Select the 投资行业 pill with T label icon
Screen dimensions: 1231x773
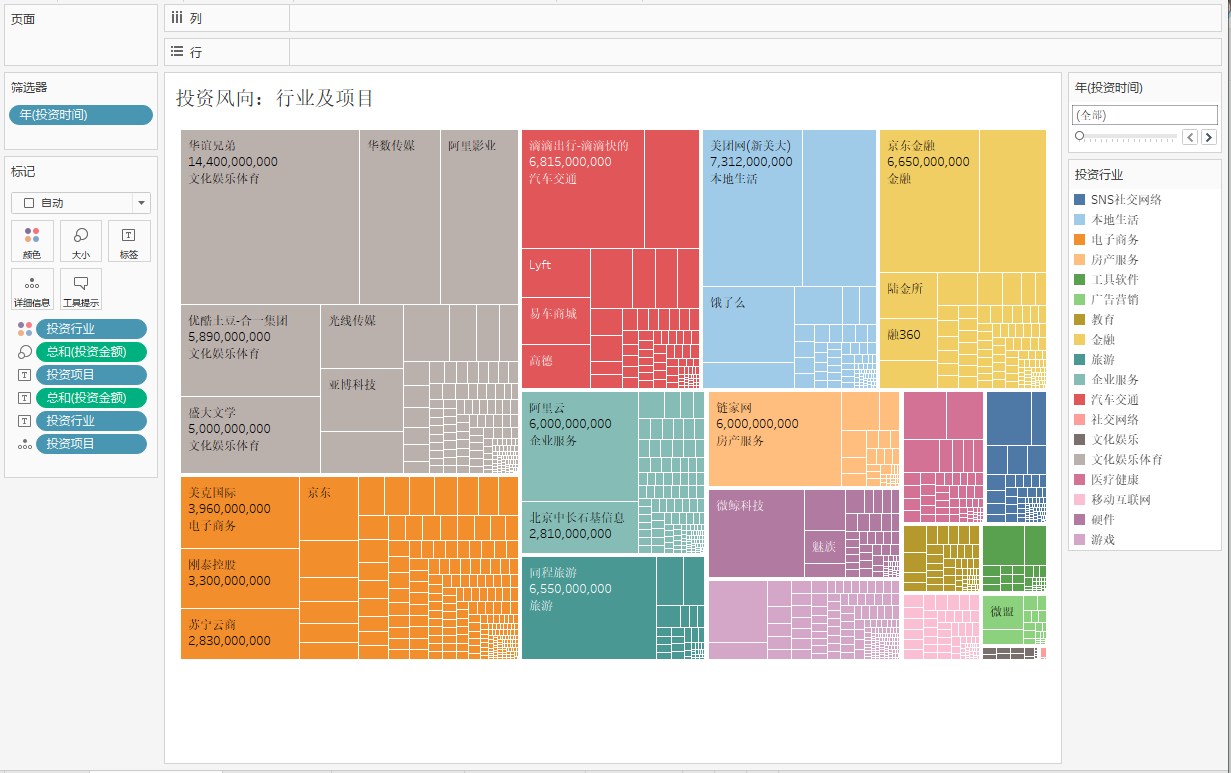[x=91, y=421]
